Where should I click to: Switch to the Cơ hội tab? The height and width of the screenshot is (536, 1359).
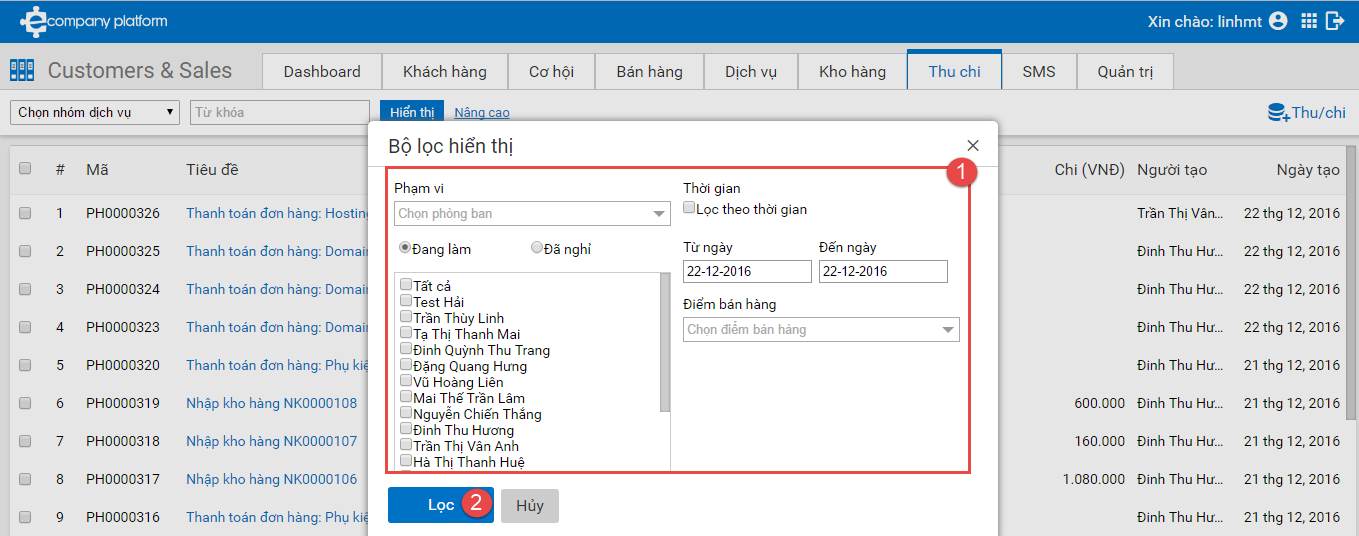(x=552, y=71)
